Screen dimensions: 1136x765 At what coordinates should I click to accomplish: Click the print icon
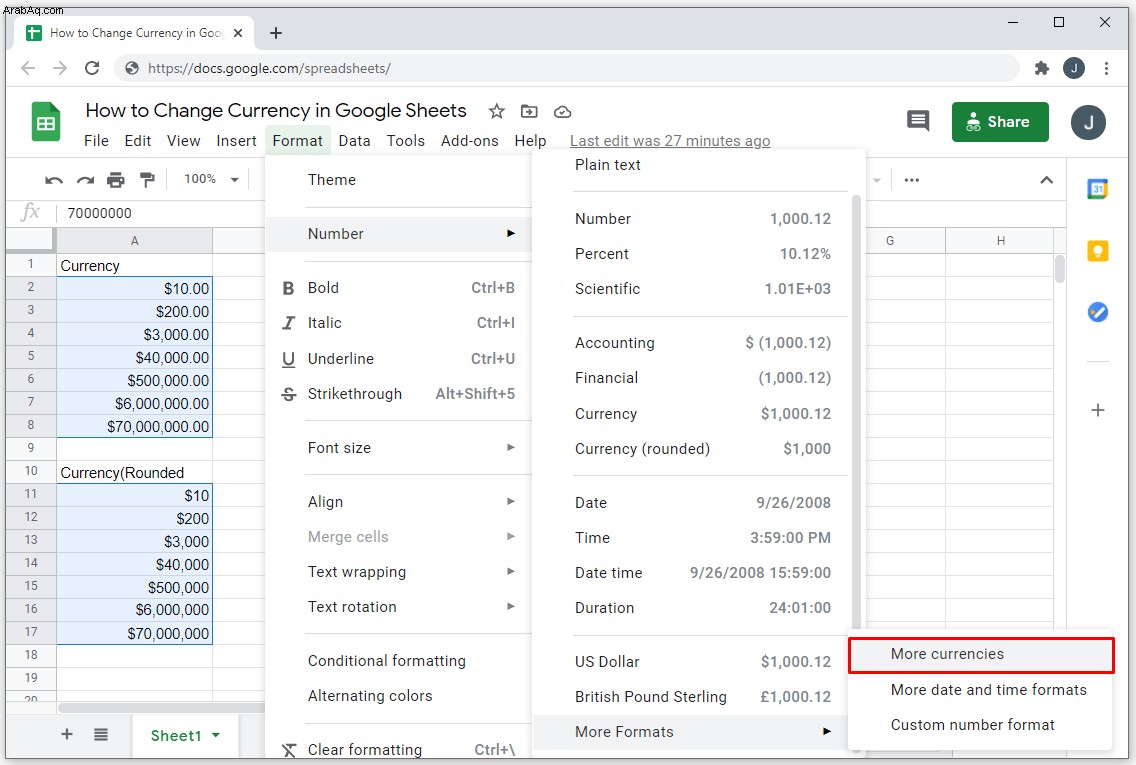click(116, 180)
